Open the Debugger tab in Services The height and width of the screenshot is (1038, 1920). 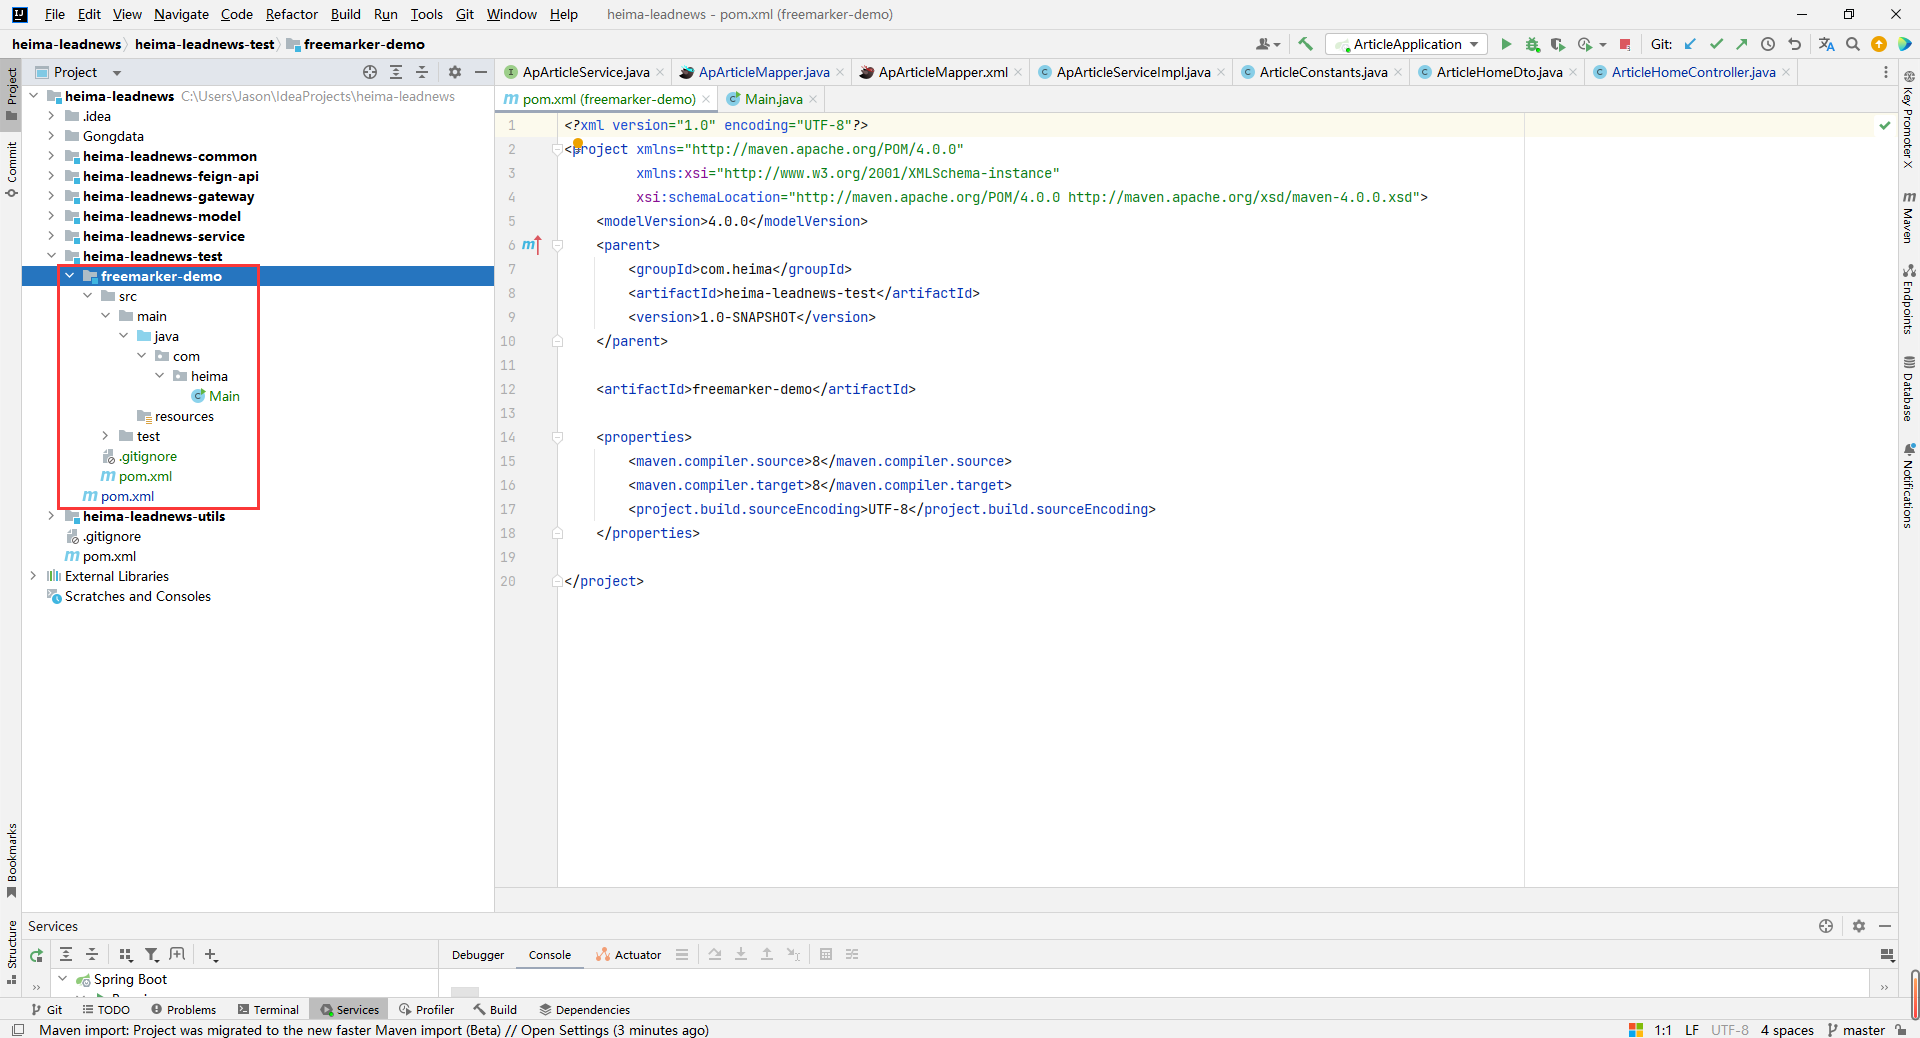478,955
